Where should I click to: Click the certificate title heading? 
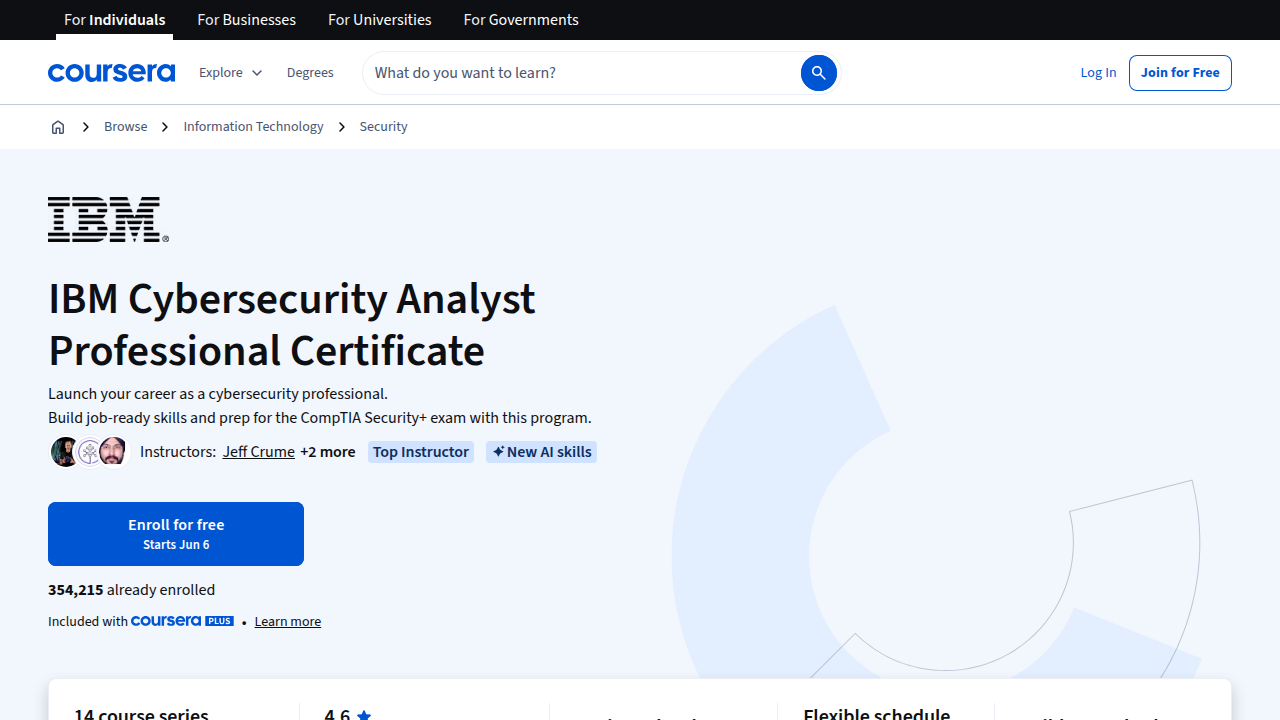292,325
